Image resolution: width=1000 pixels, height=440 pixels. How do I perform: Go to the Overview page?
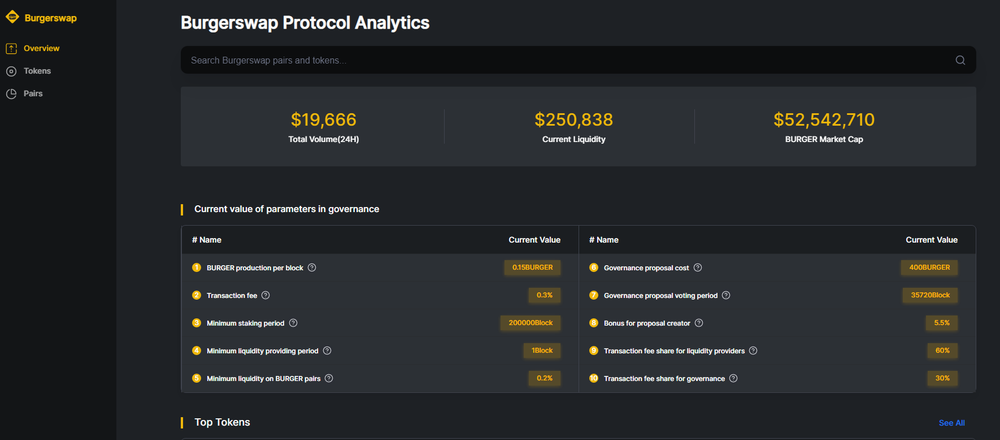[41, 48]
